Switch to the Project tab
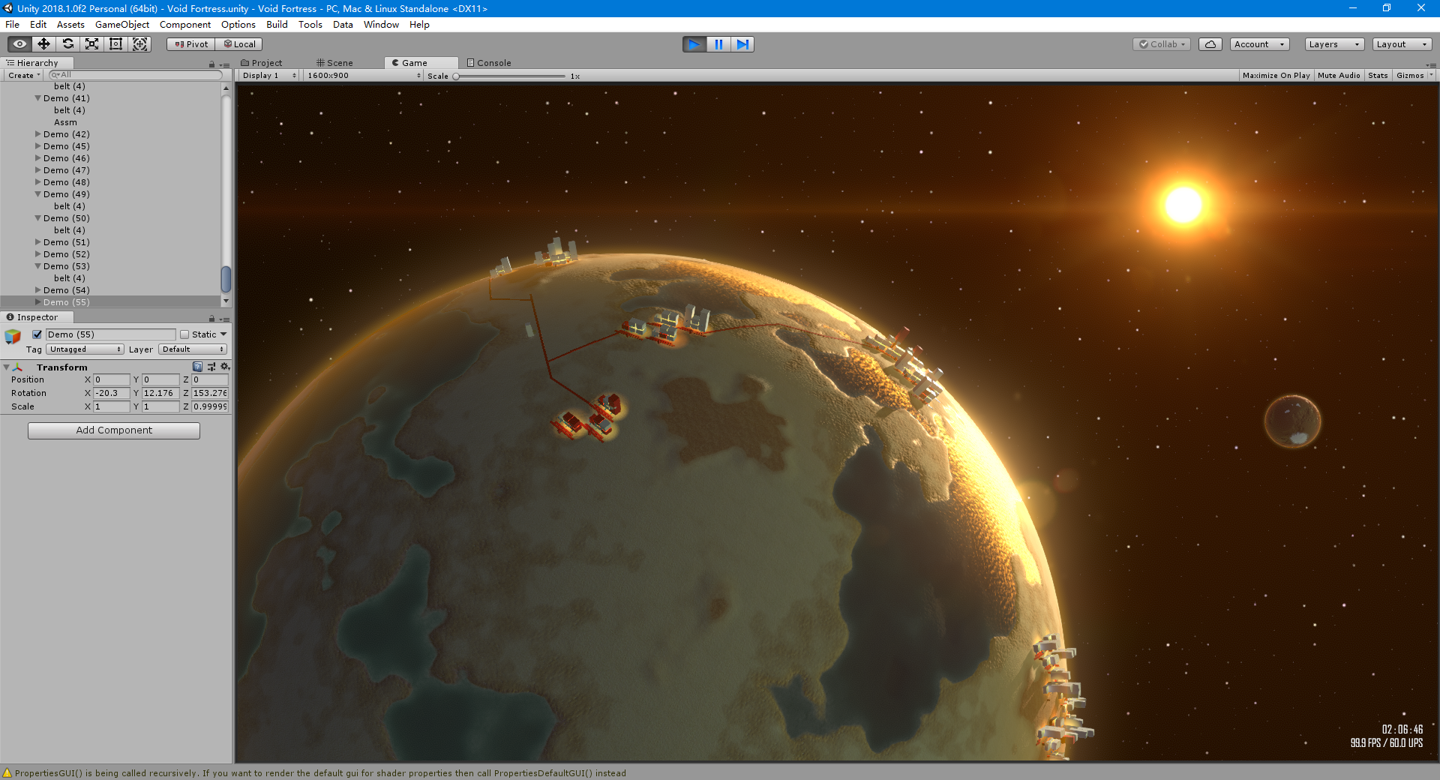Image resolution: width=1440 pixels, height=780 pixels. click(262, 63)
